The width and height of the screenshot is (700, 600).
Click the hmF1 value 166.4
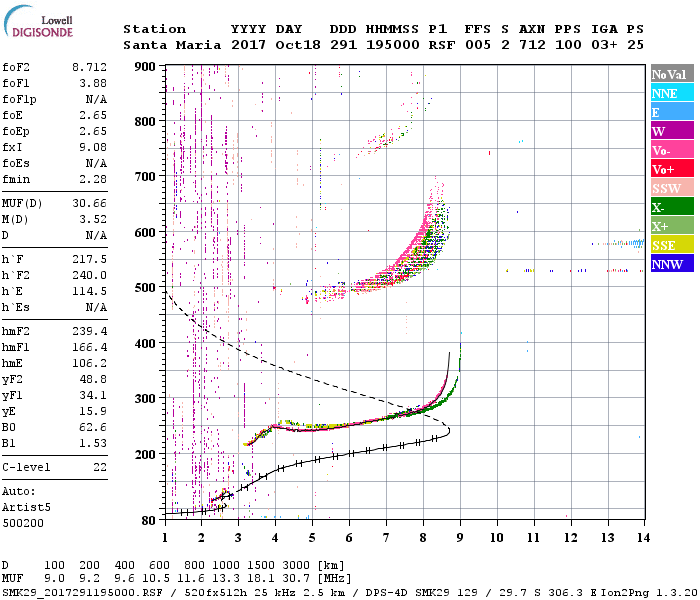[x=89, y=347]
